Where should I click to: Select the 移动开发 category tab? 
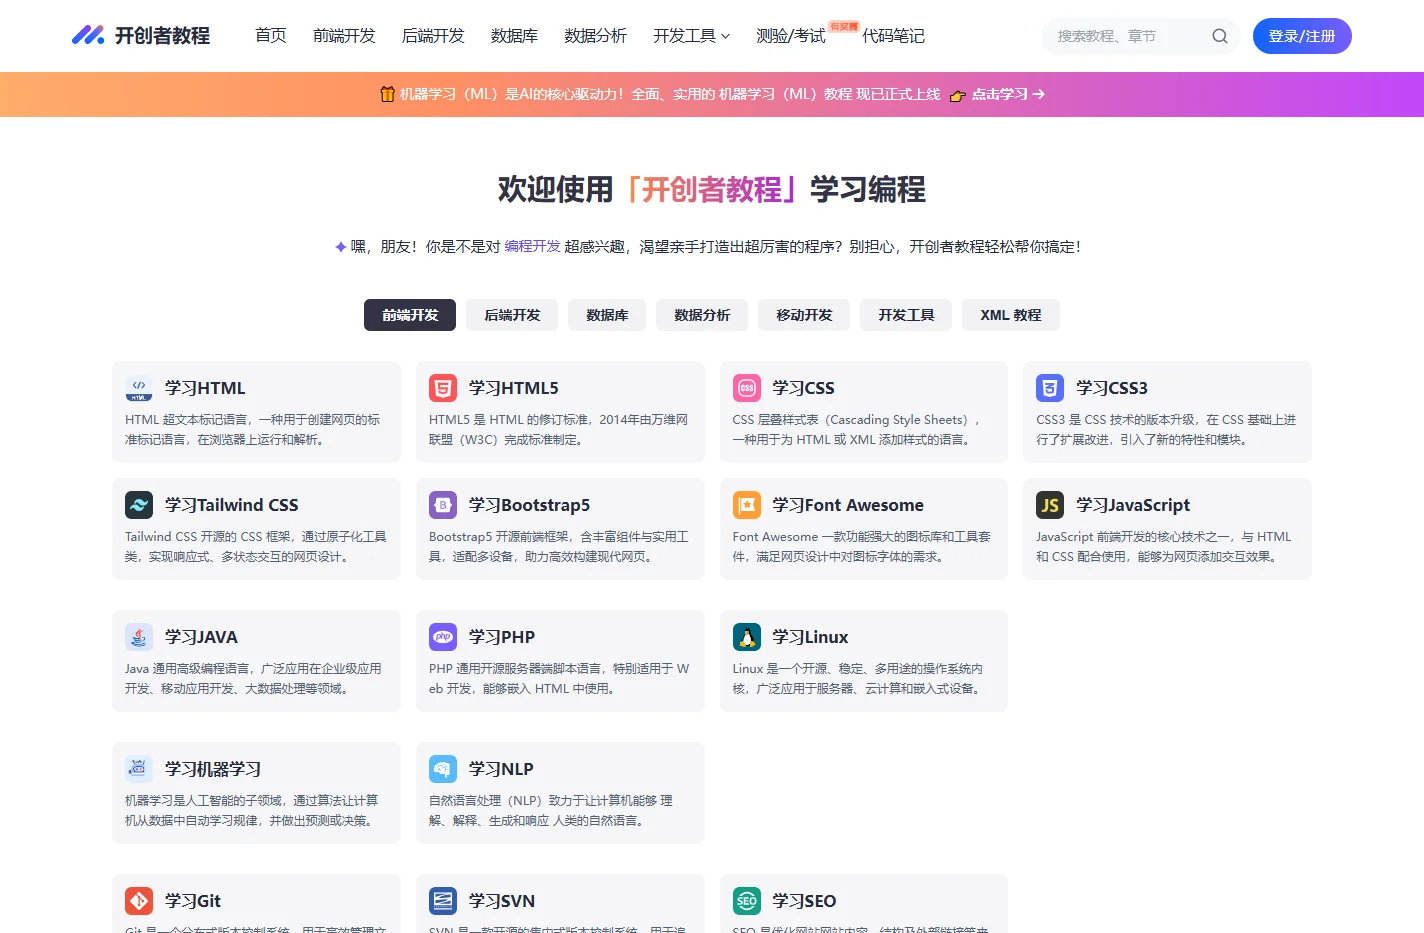(804, 315)
